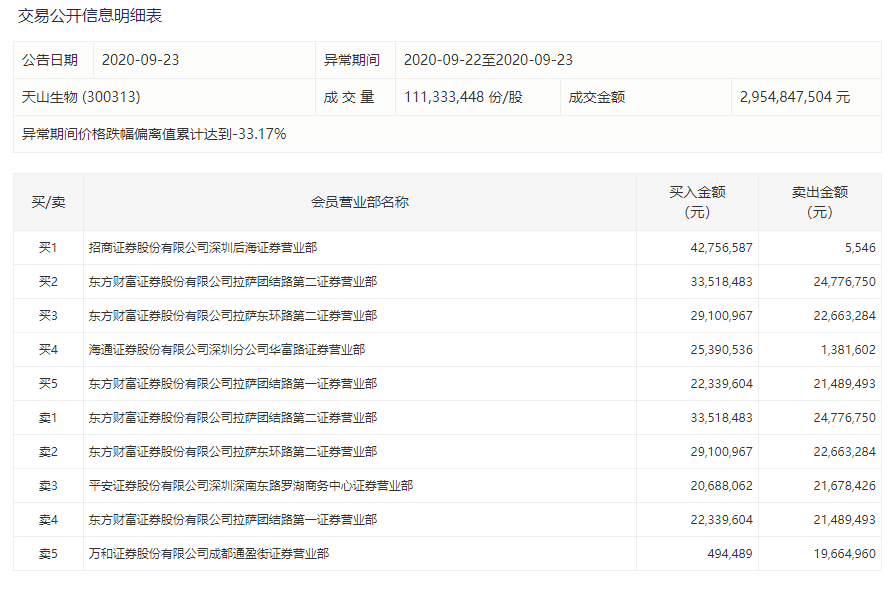This screenshot has width=890, height=595.
Task: Open 招商证券 深圳后海证券营业部 entry
Action: click(x=203, y=247)
